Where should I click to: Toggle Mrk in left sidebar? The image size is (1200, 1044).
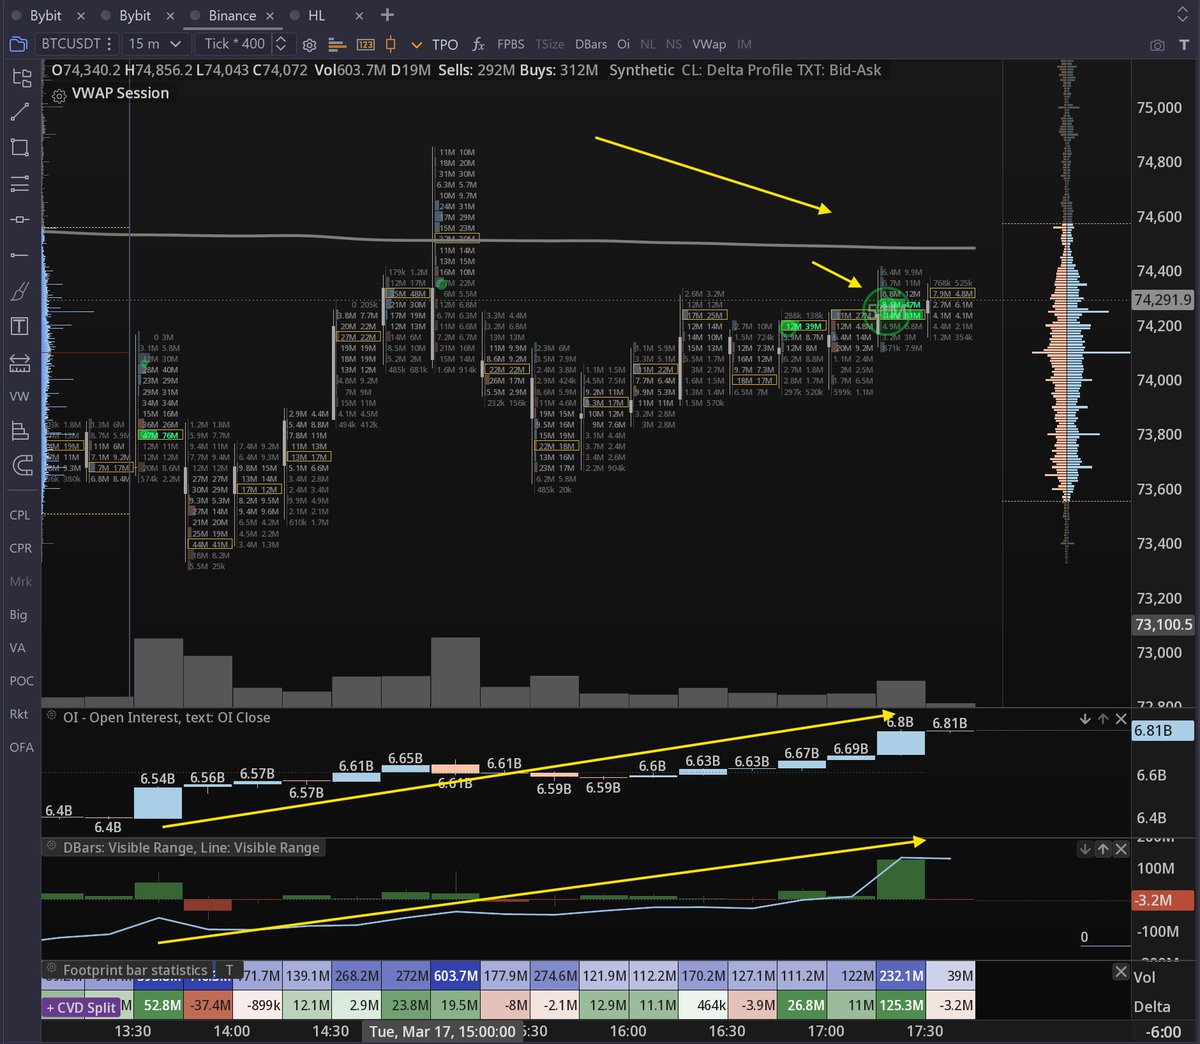[x=20, y=581]
